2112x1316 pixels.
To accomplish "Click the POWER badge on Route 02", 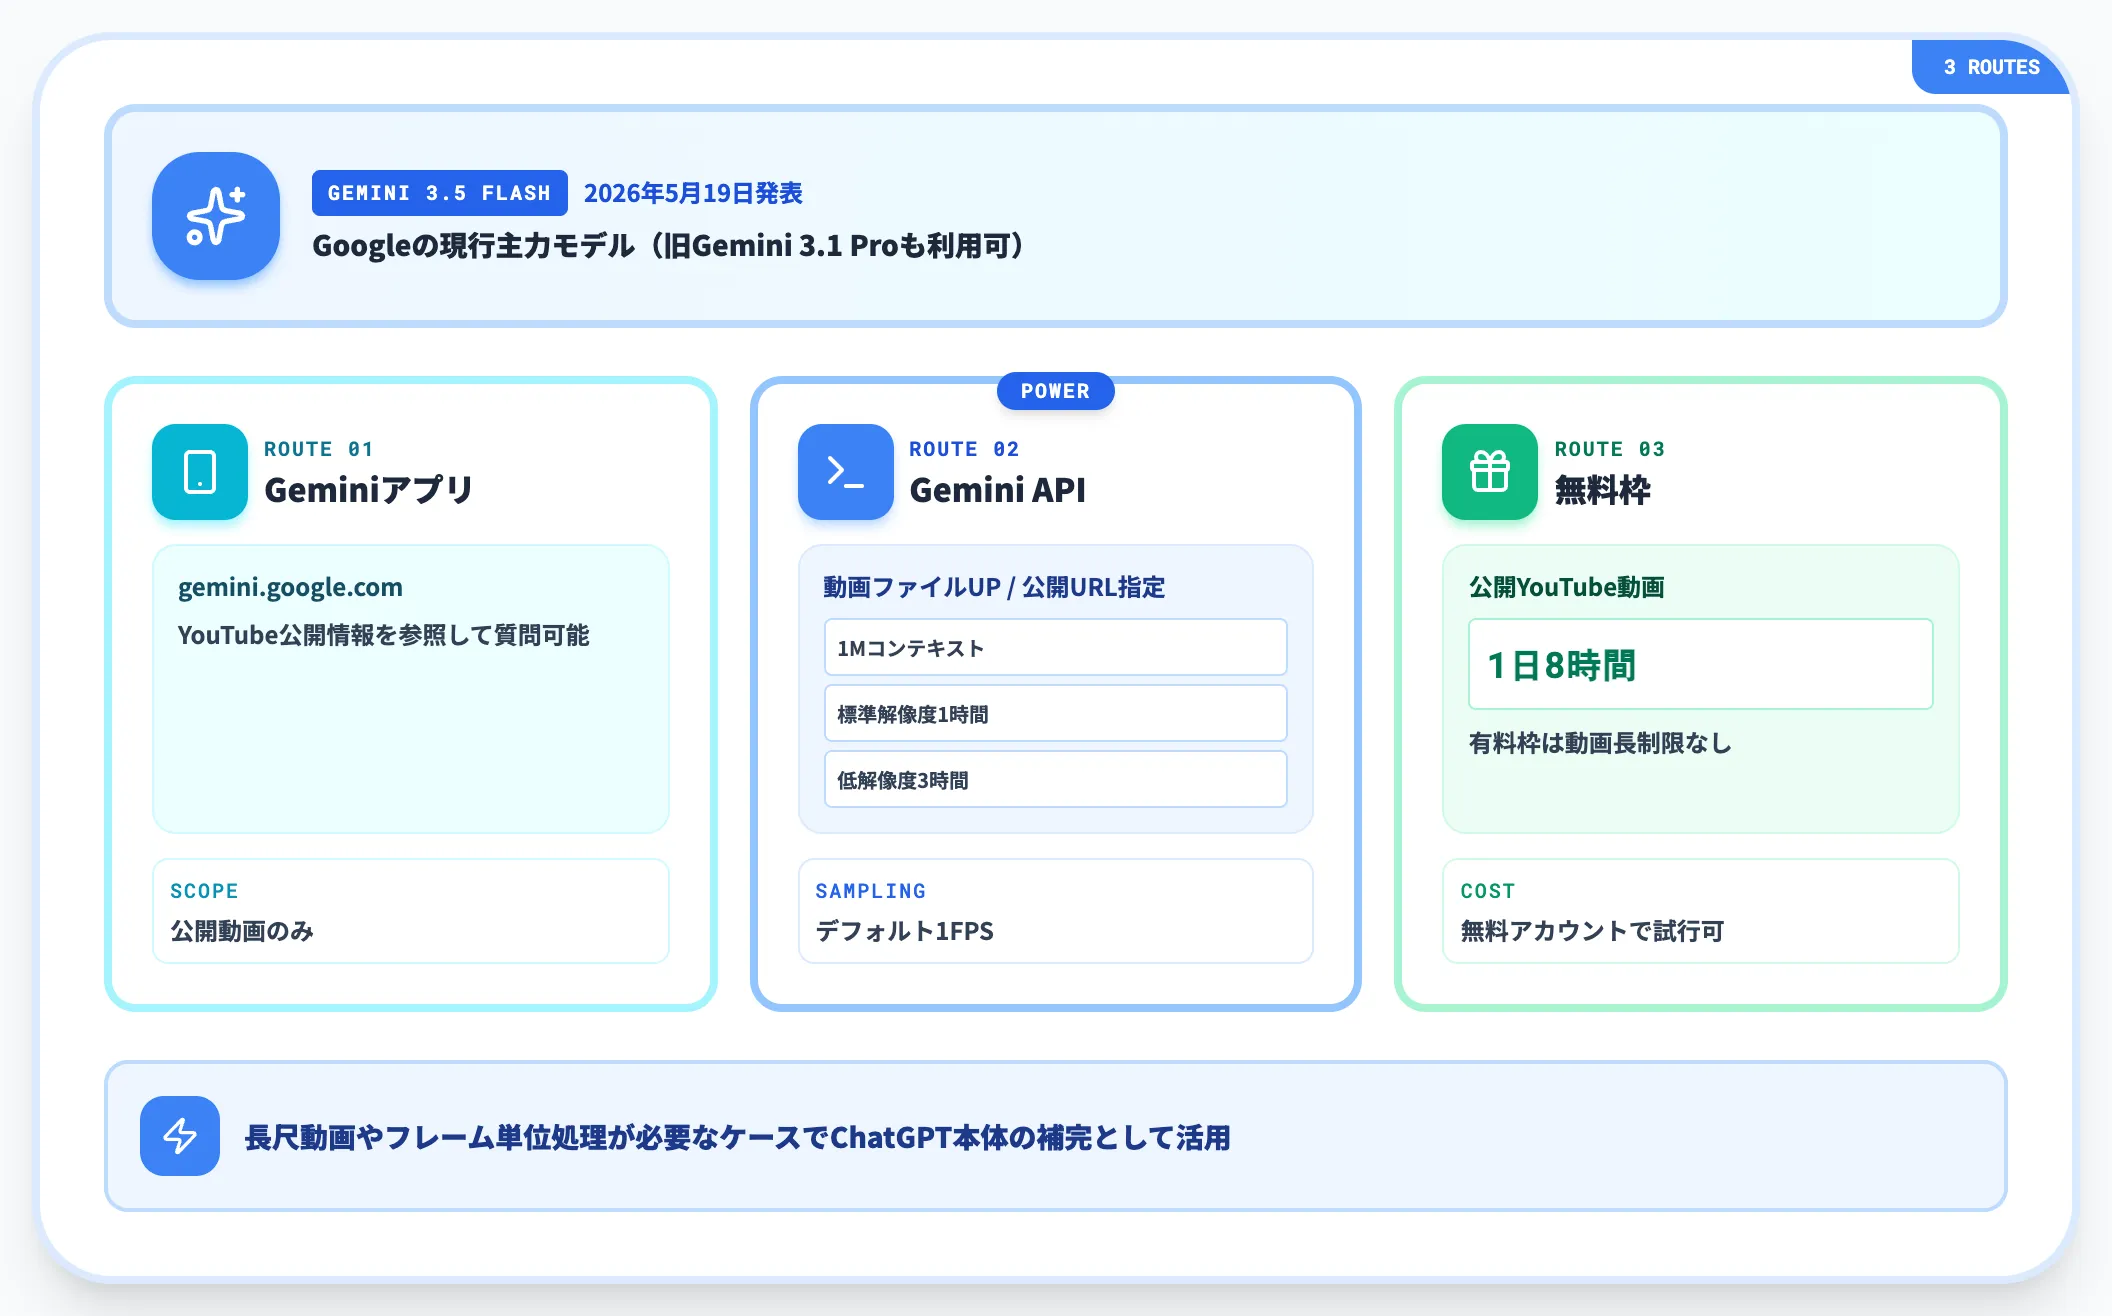I will coord(1055,391).
